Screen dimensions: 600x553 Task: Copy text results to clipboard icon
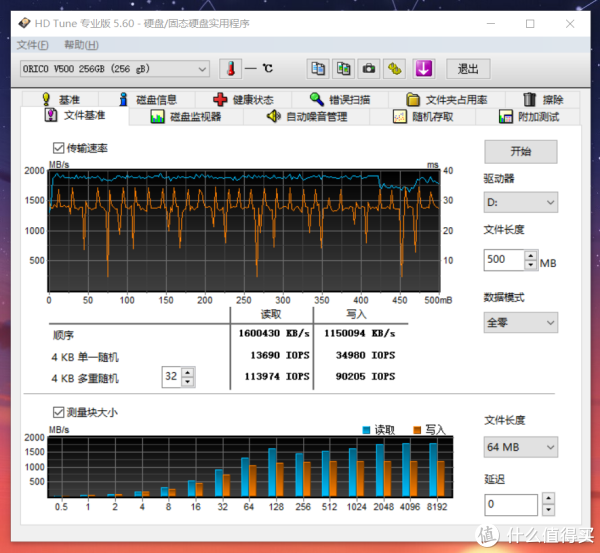click(x=318, y=69)
